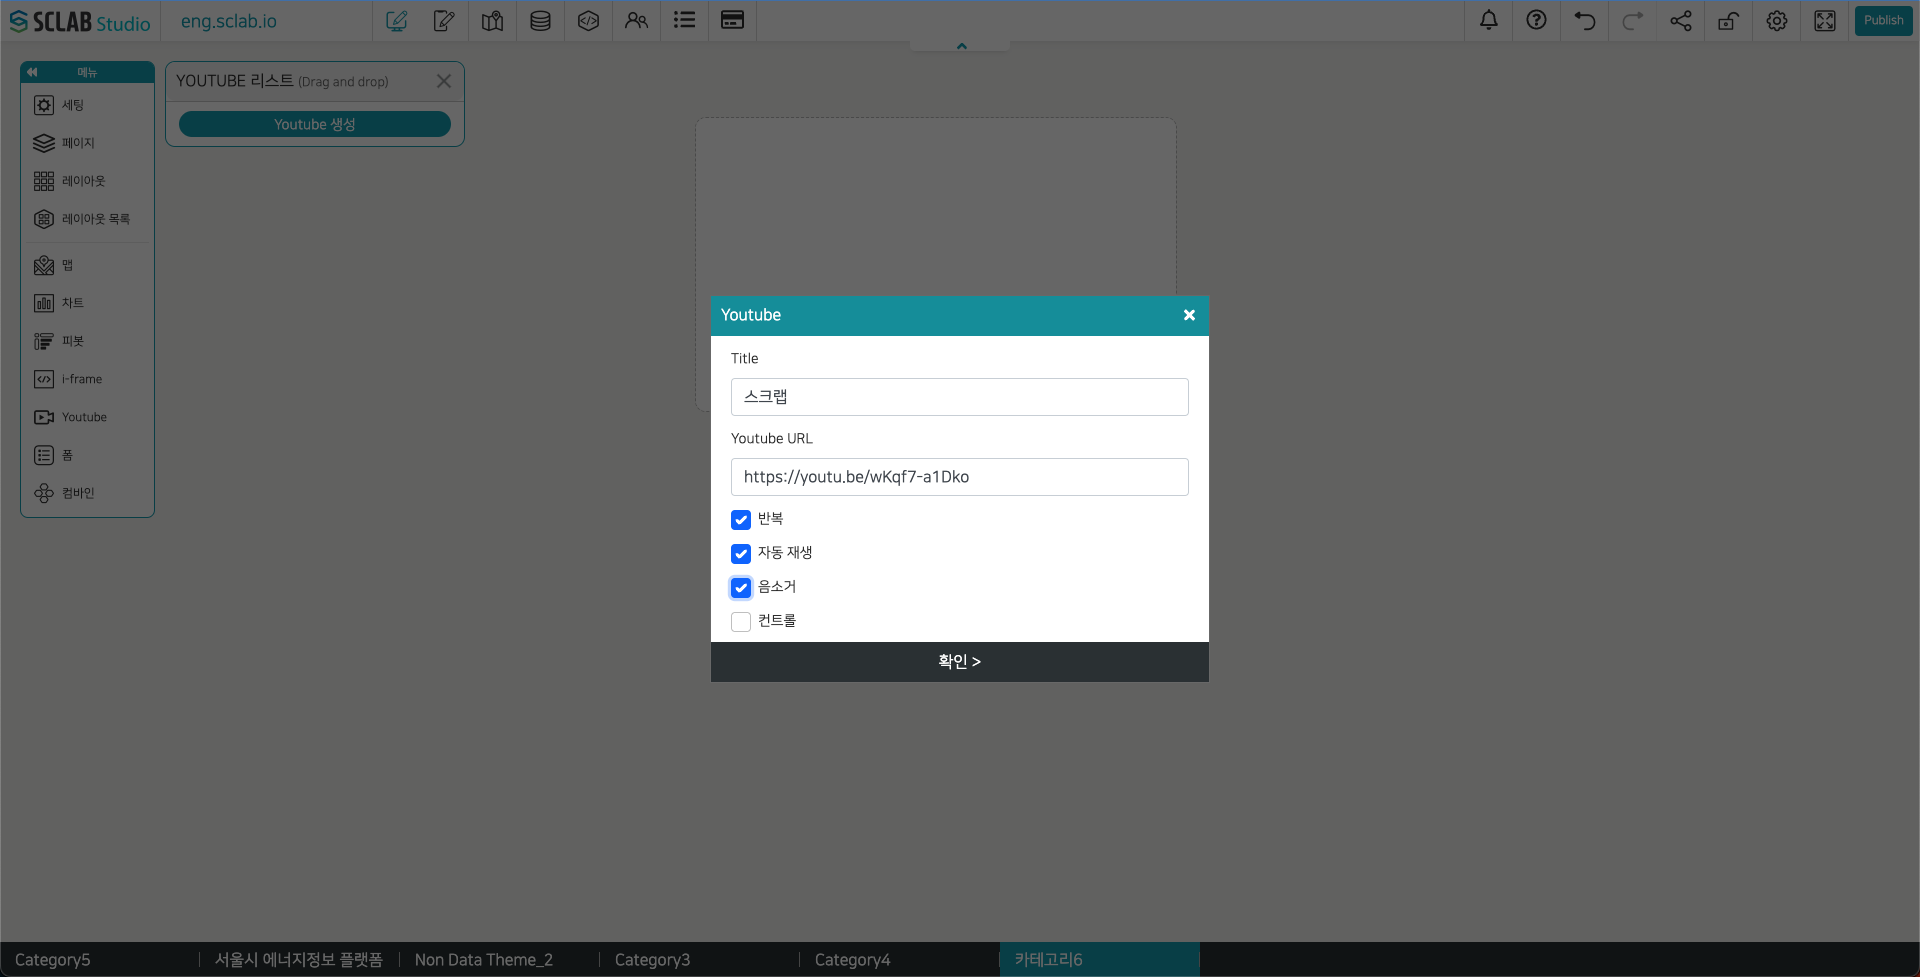Click the eng.sclab.io site name
1920x977 pixels.
(x=229, y=22)
